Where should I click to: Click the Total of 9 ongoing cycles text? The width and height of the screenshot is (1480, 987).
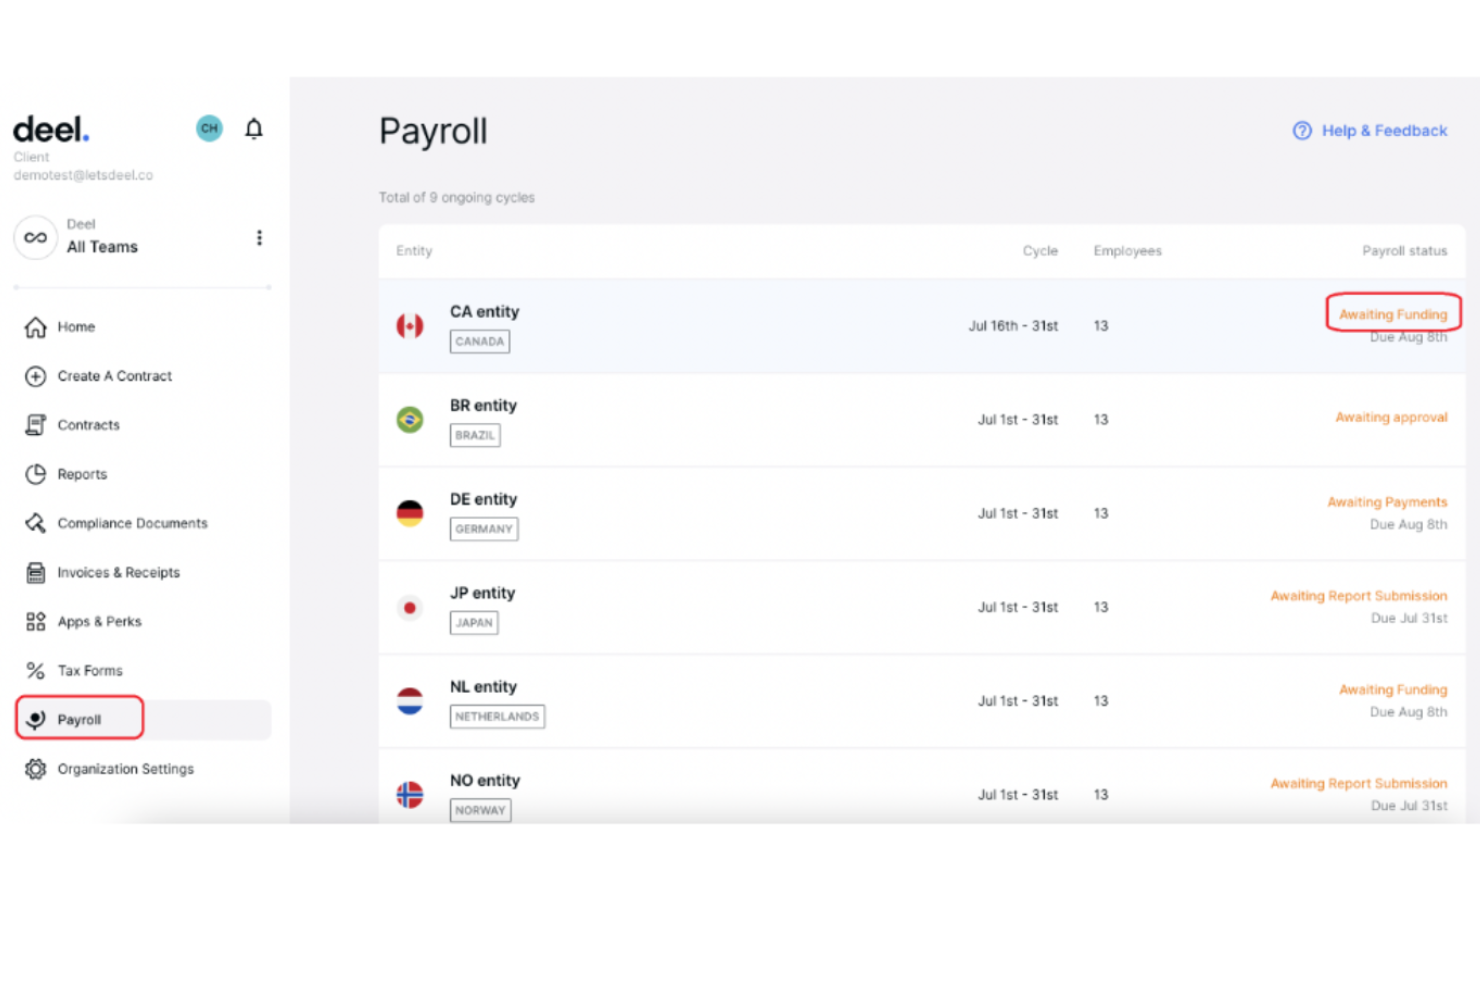(x=456, y=198)
